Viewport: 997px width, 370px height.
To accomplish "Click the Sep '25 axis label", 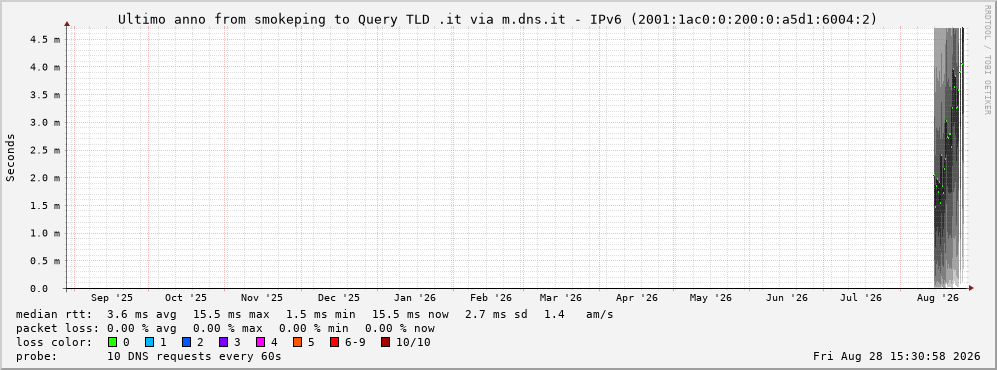I will 111,298.
